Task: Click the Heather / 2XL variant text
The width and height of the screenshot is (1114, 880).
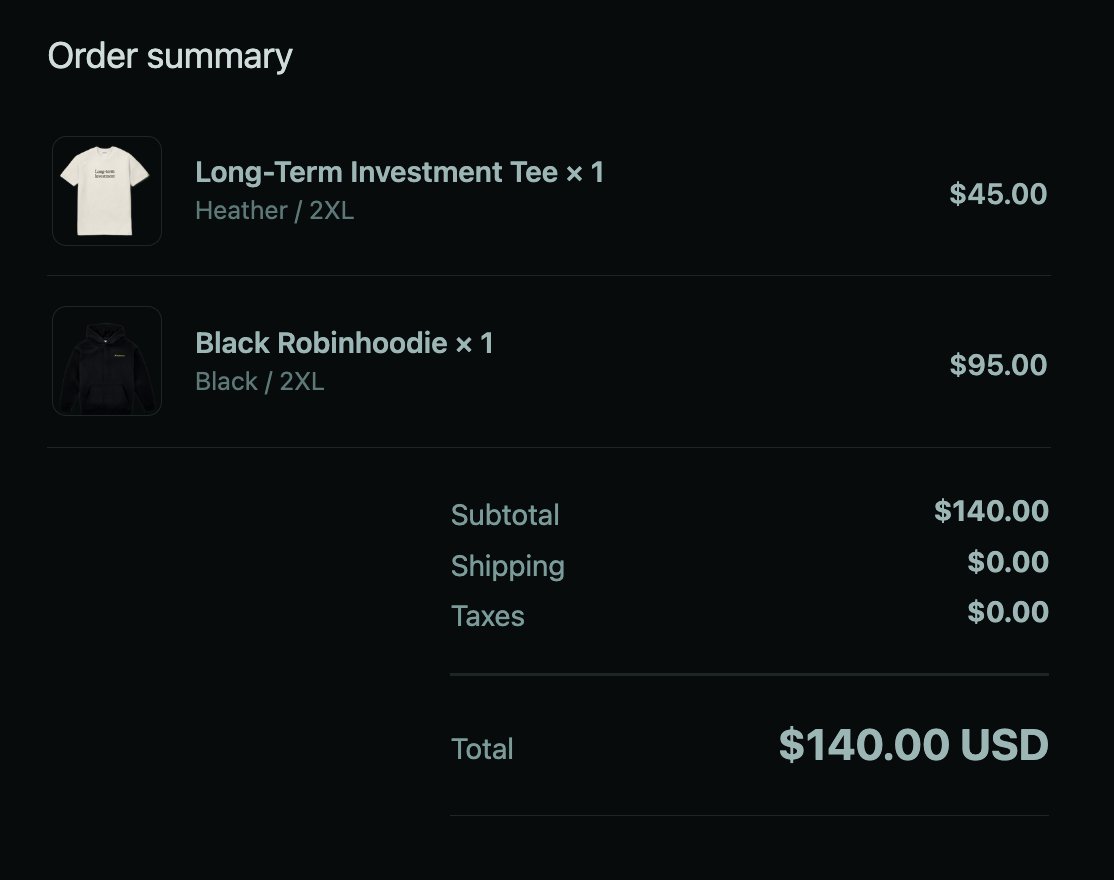Action: pos(274,211)
